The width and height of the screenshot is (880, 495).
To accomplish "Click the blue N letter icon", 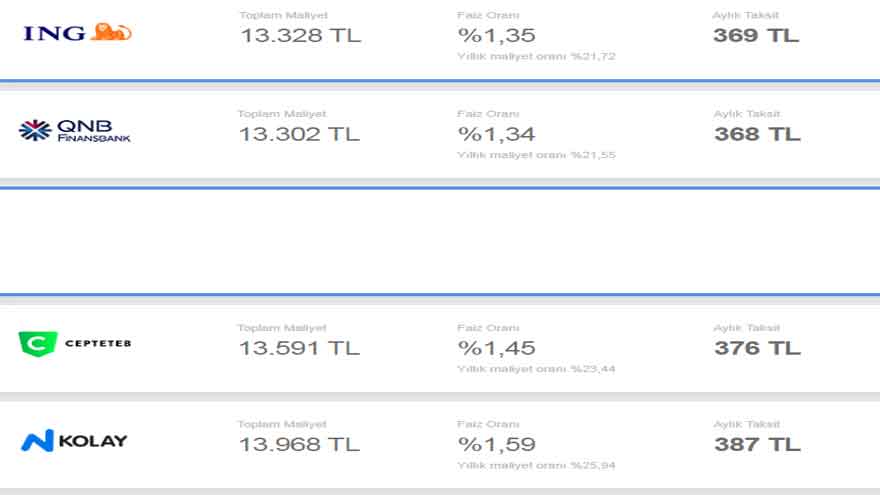I will [x=37, y=441].
